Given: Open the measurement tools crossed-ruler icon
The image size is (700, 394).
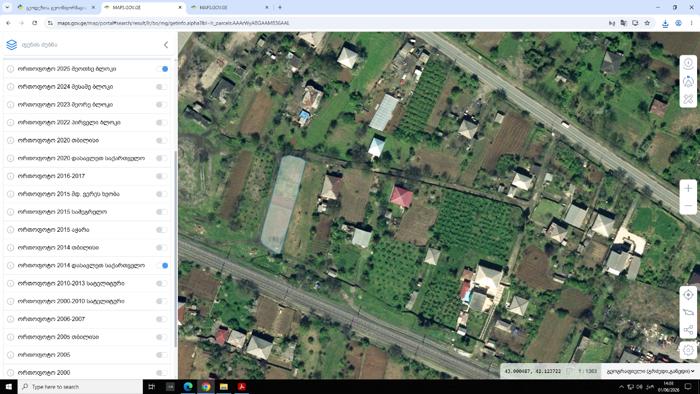Looking at the screenshot, I should click(688, 99).
